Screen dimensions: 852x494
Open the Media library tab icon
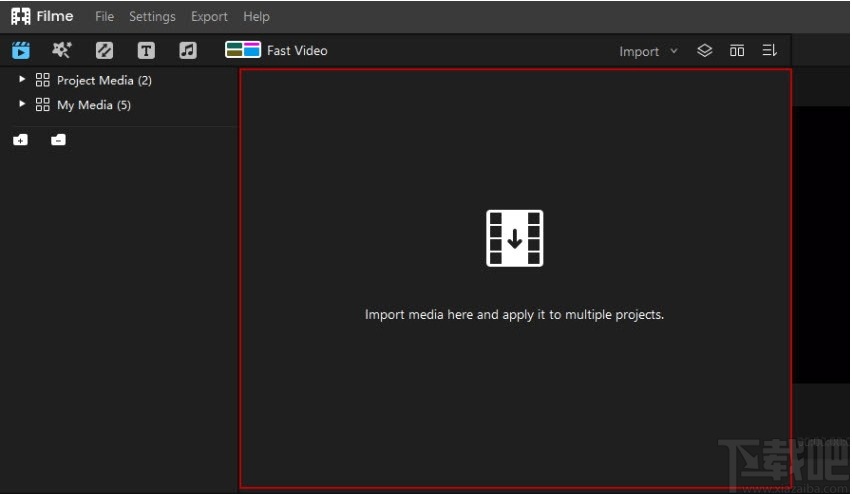[x=21, y=51]
